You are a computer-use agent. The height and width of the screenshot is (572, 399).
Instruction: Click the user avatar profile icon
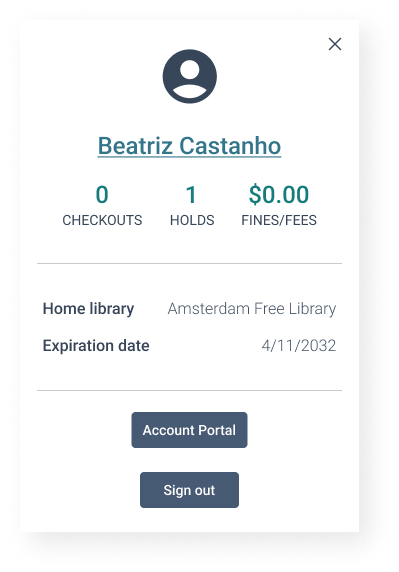(189, 77)
